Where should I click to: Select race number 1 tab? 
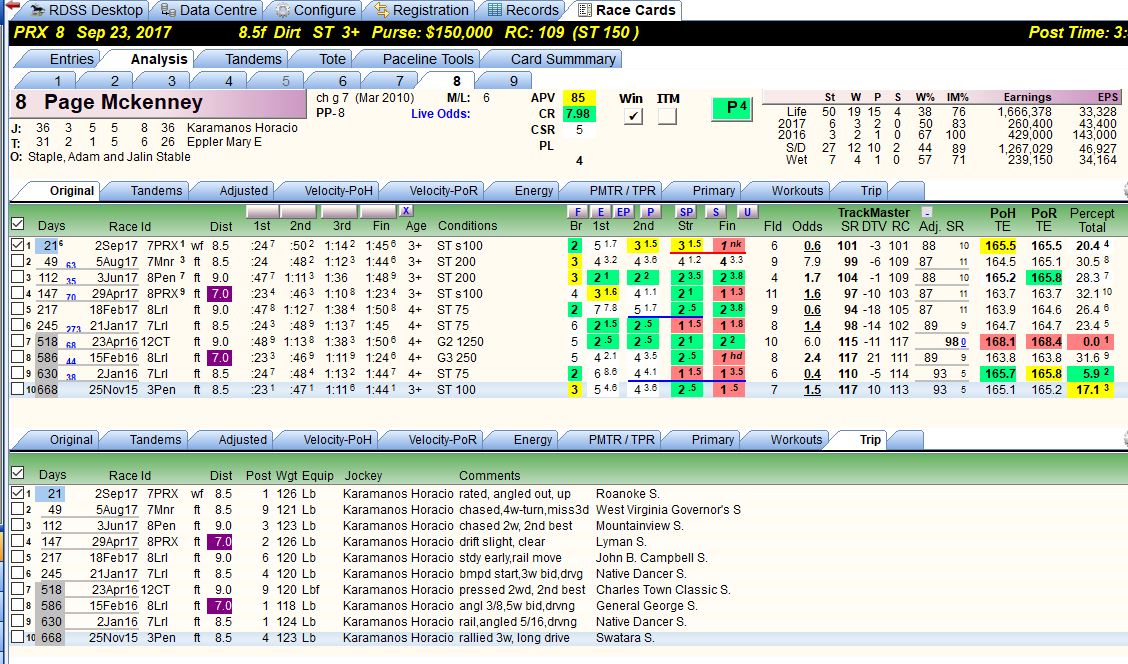(58, 81)
